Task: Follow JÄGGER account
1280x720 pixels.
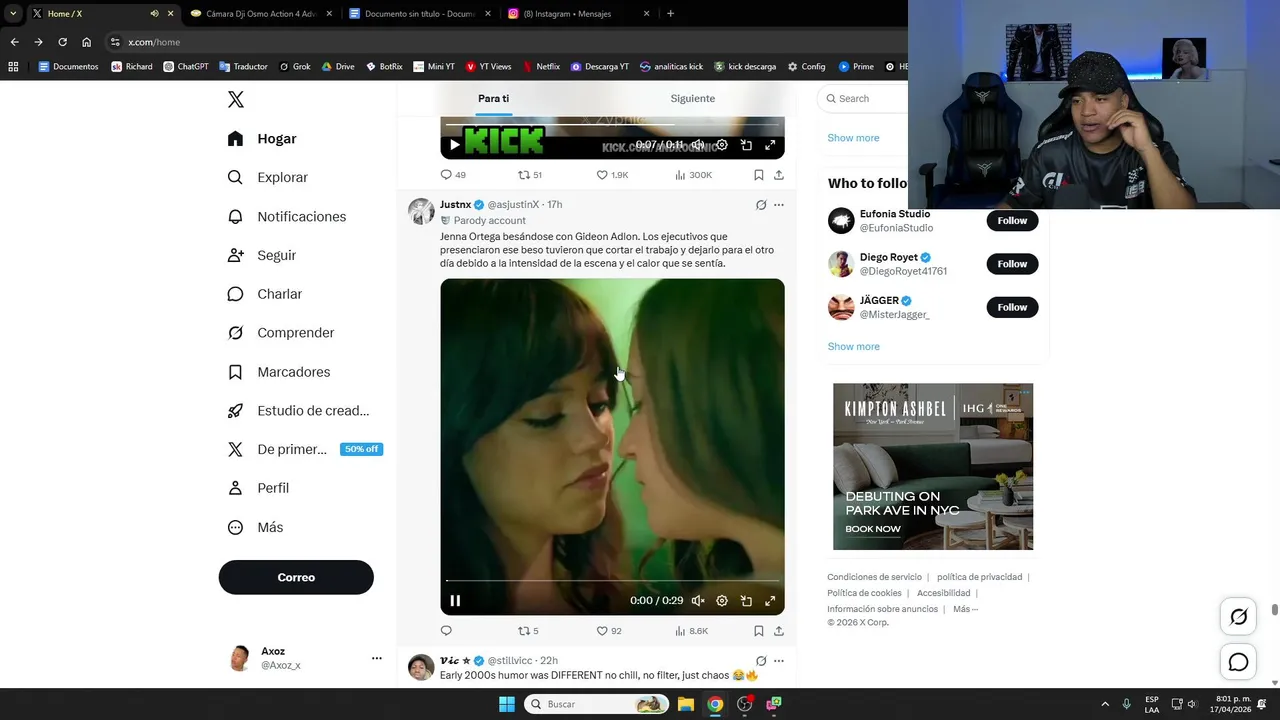Action: [x=1012, y=307]
